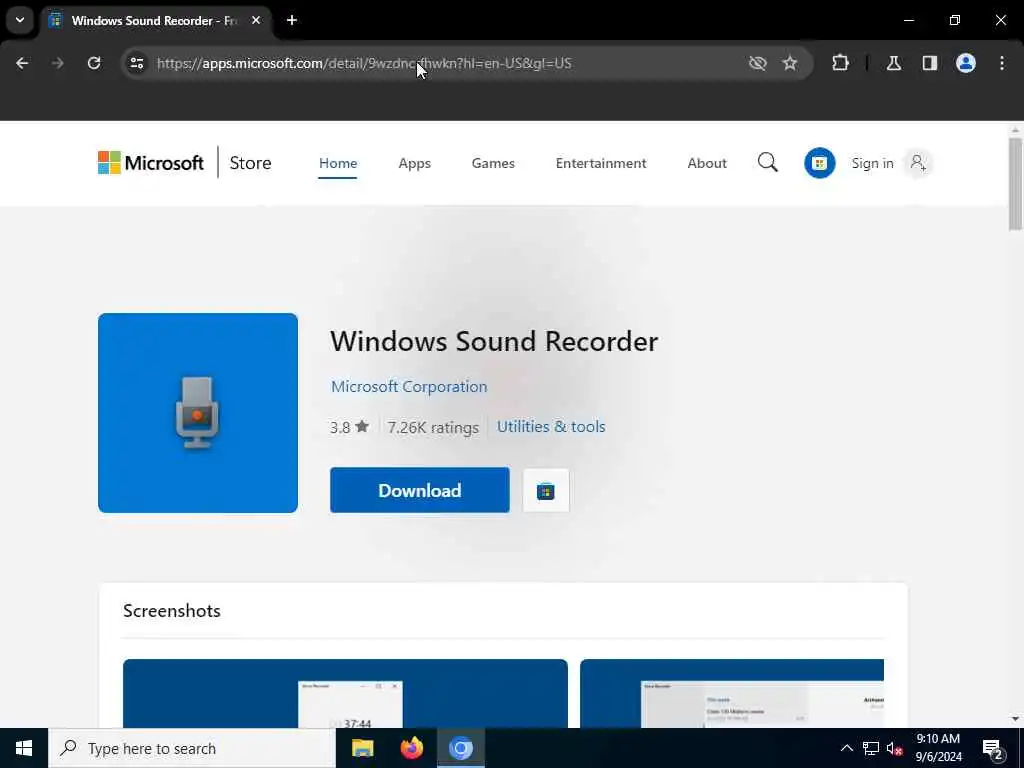The image size is (1024, 768).
Task: View site information icon in address bar
Action: (136, 63)
